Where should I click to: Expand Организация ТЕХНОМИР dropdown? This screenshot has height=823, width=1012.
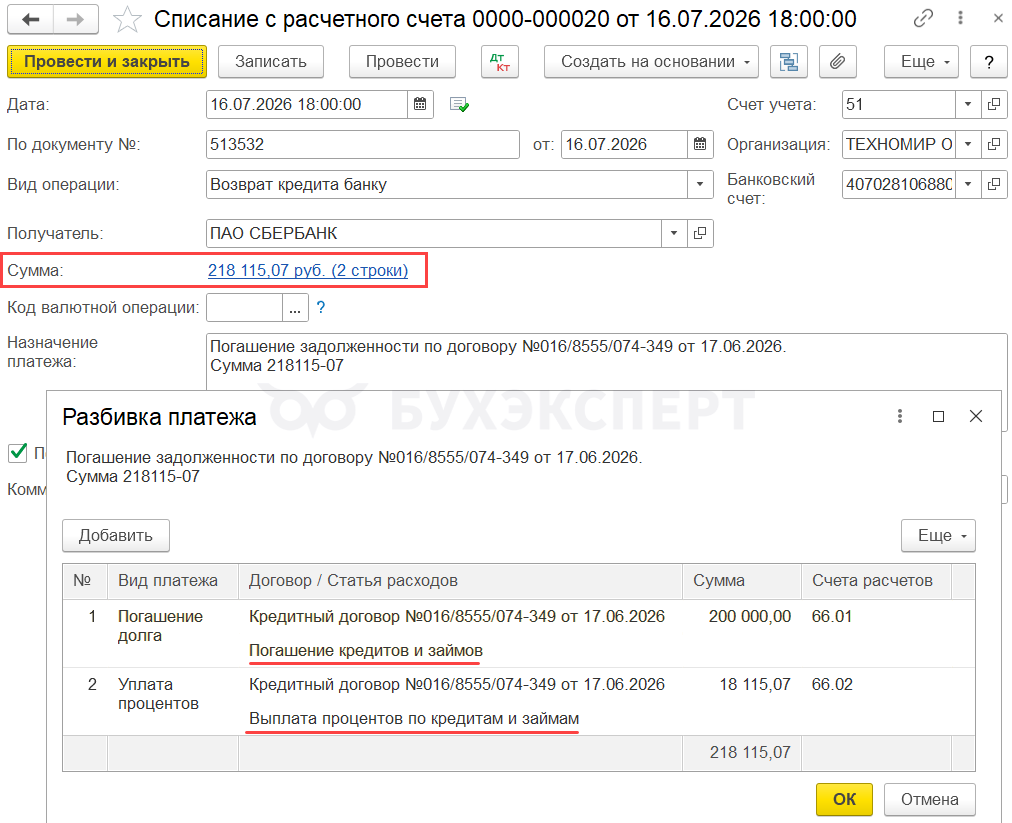point(968,145)
